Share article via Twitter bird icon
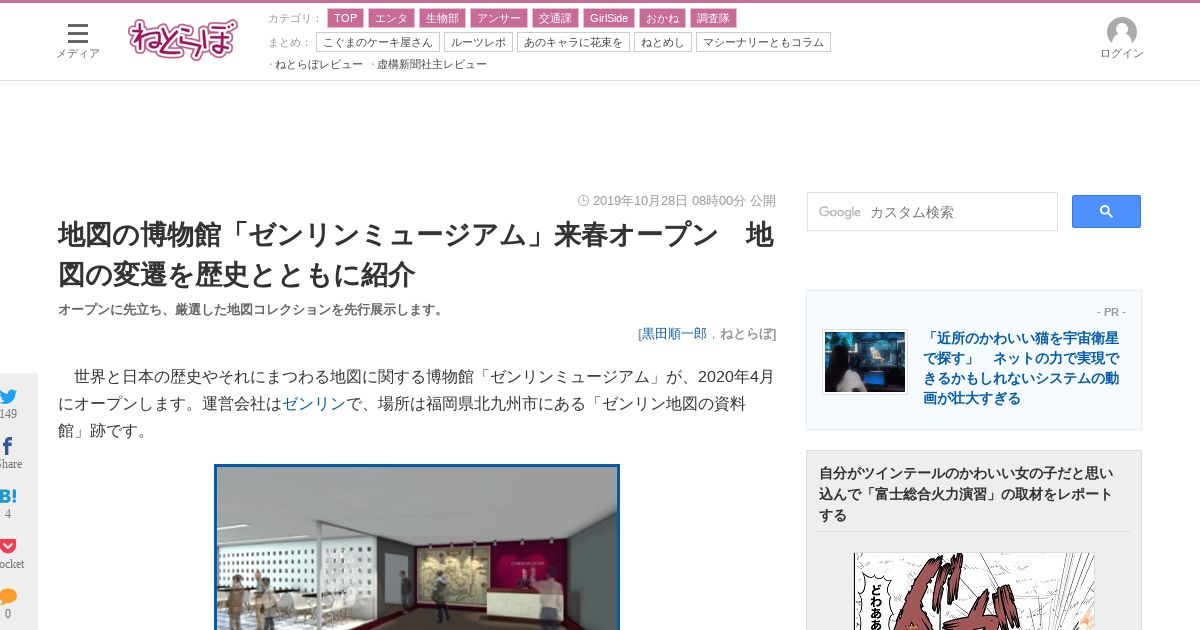 point(8,396)
